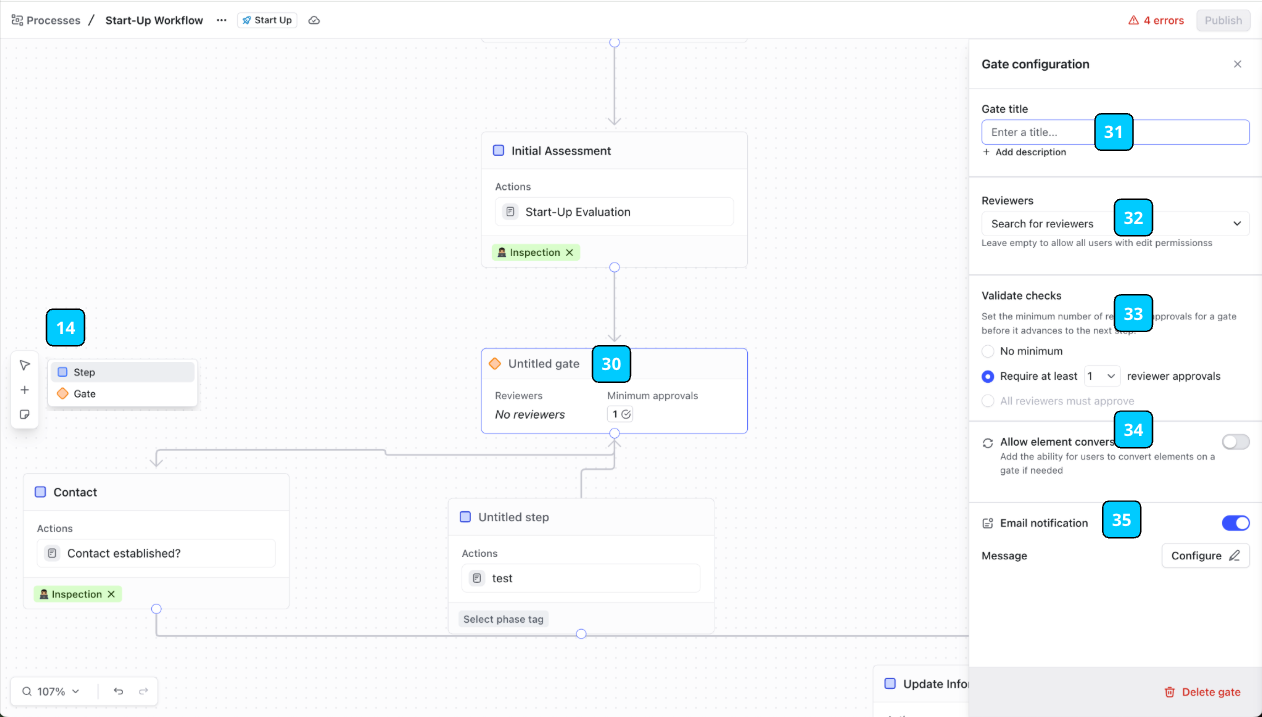Turn off the Email notification switch
The width and height of the screenshot is (1262, 717).
pyautogui.click(x=1235, y=523)
